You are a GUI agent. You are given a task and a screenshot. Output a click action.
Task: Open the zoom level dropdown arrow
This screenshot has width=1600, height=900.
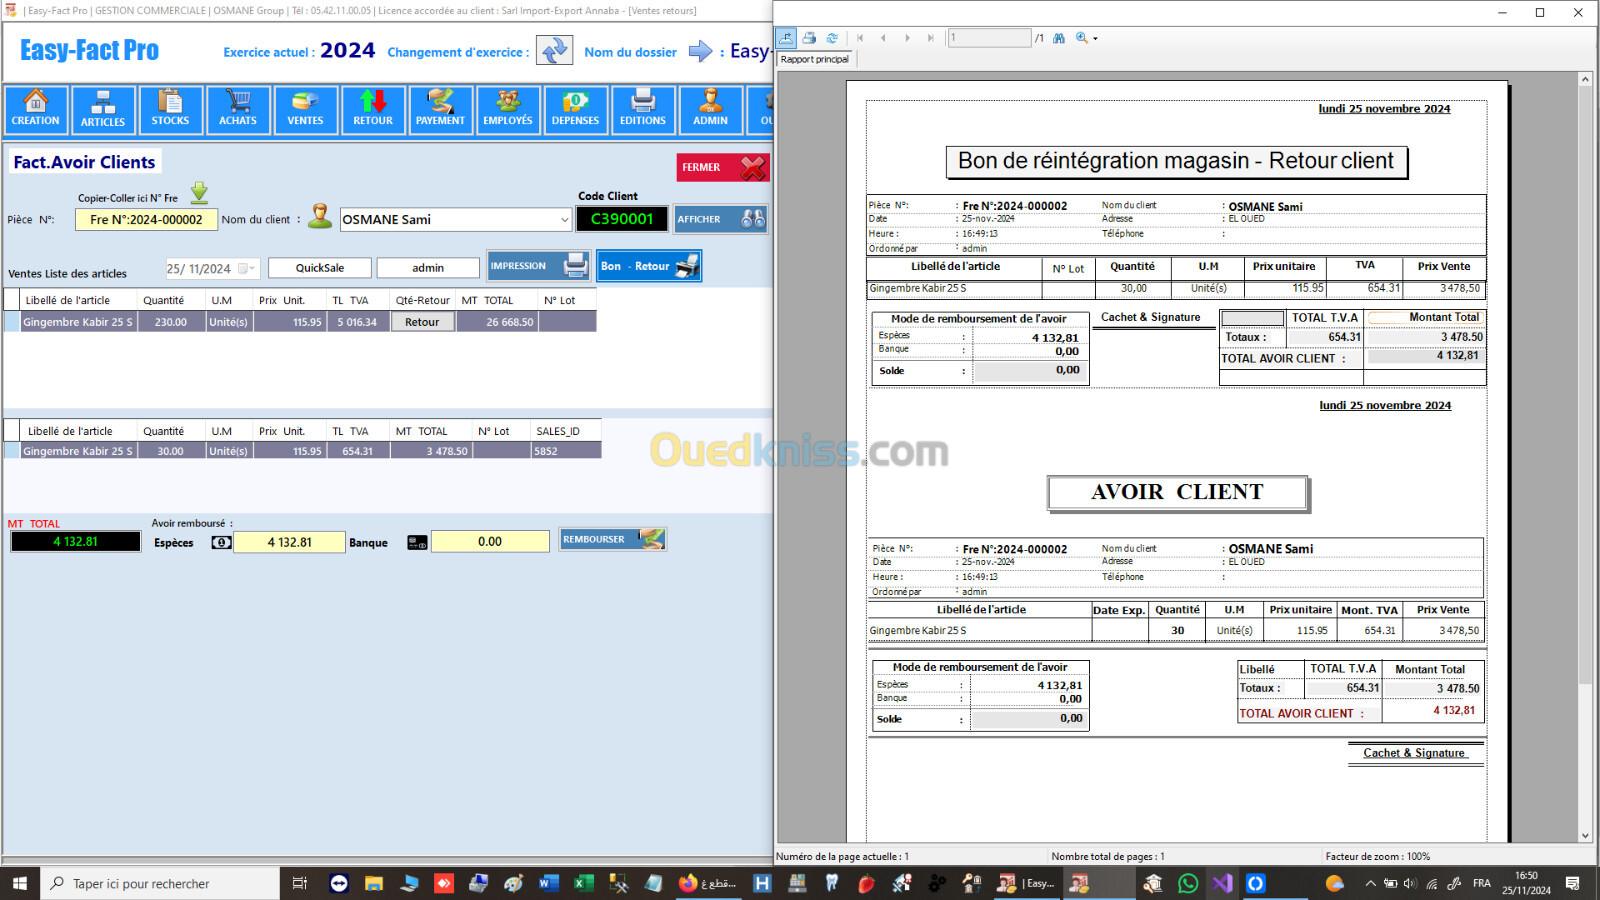pyautogui.click(x=1096, y=39)
